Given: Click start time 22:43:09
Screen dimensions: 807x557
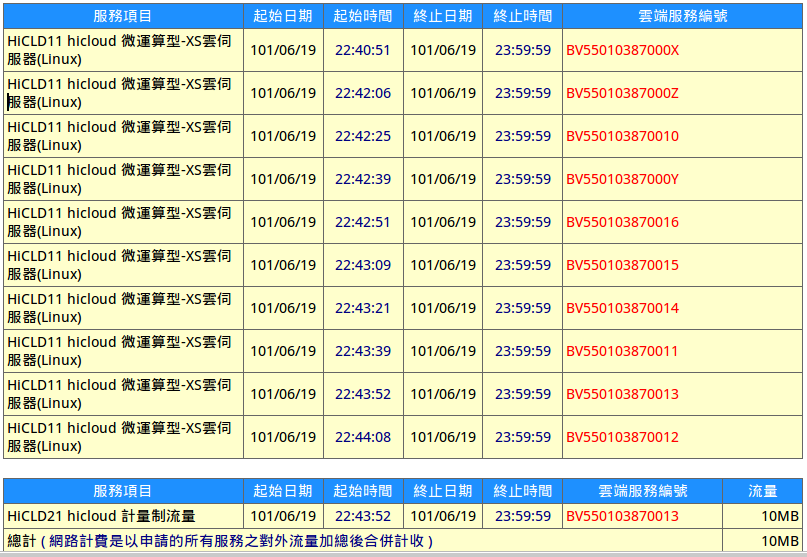Looking at the screenshot, I should point(363,265).
